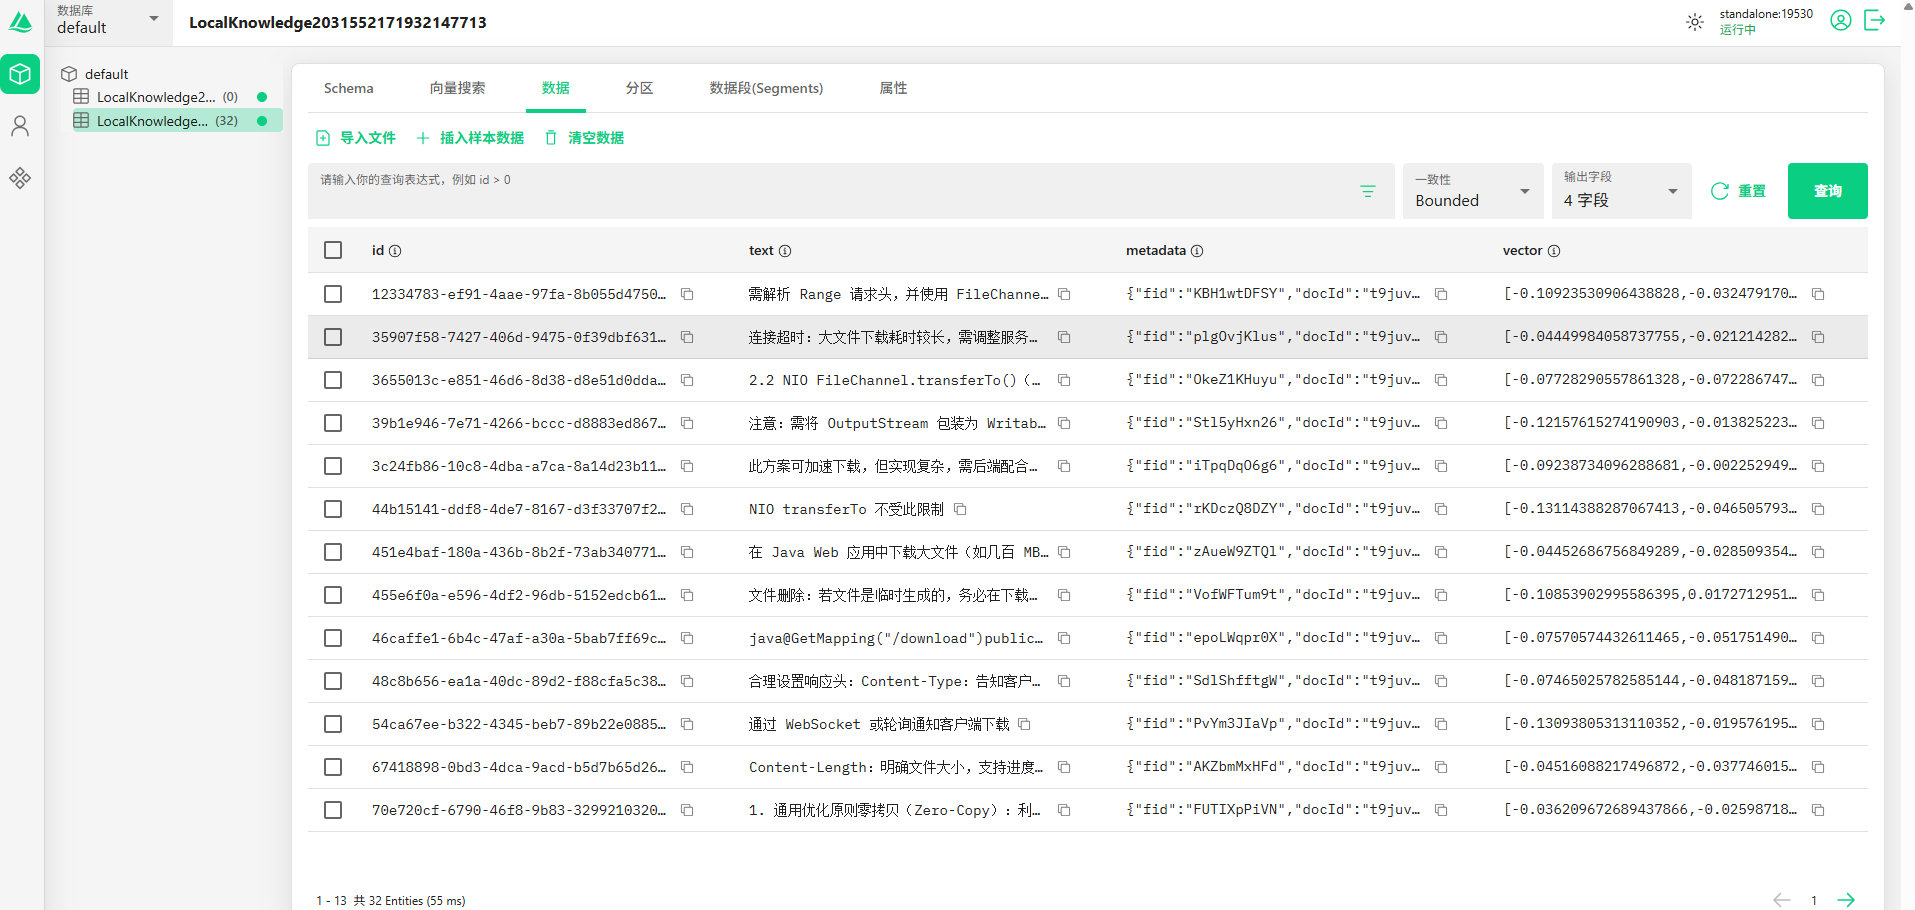Click the green 查询 query button
1915x910 pixels.
[1827, 190]
